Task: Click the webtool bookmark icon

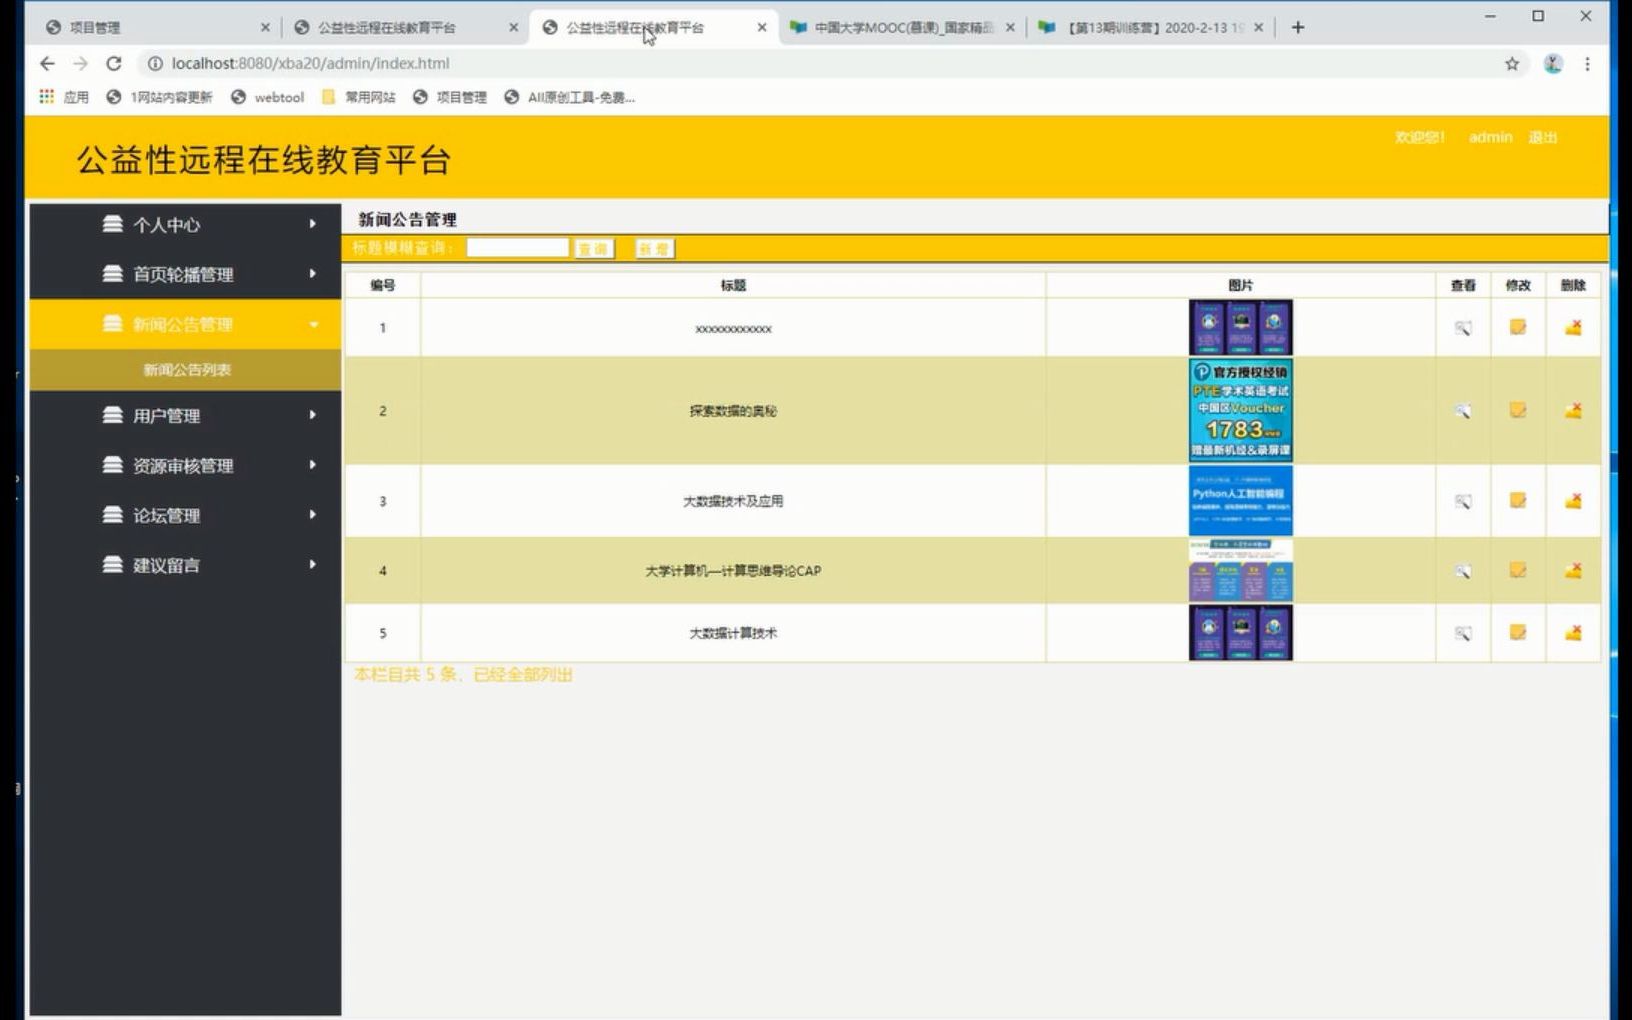Action: [x=238, y=97]
